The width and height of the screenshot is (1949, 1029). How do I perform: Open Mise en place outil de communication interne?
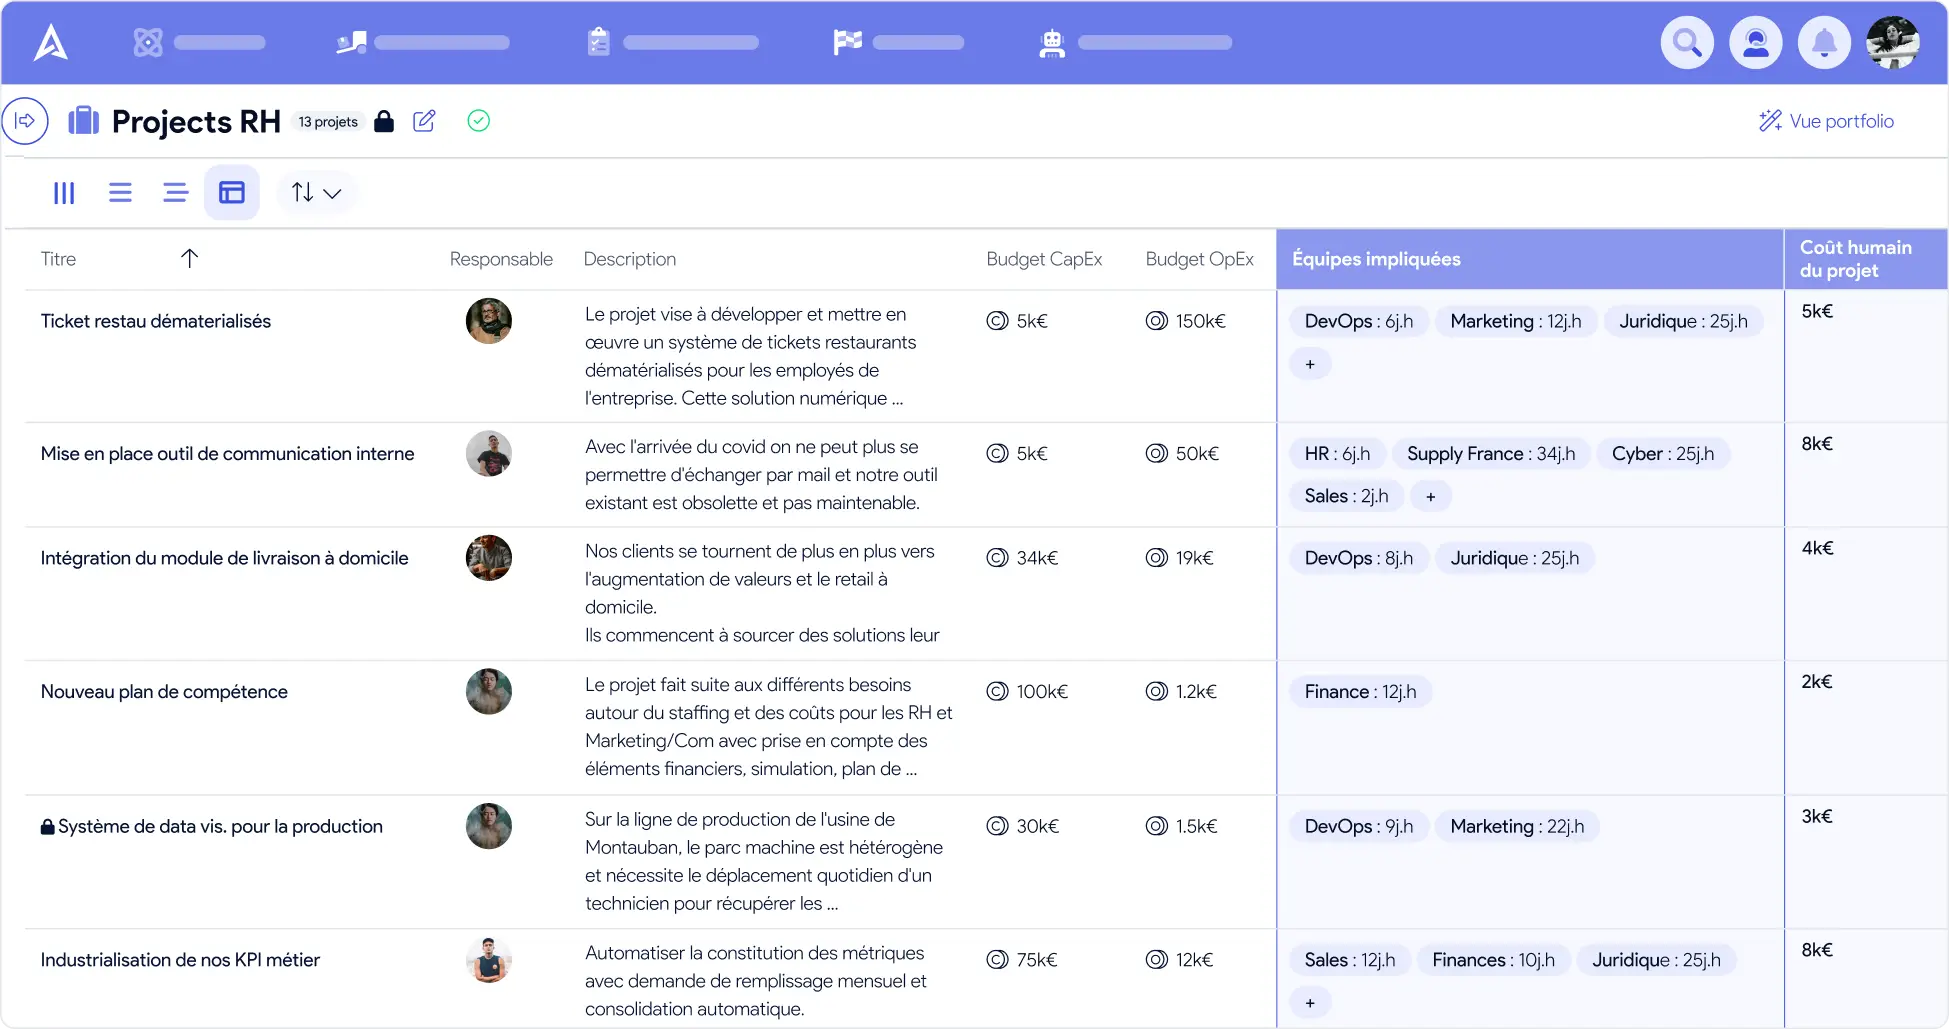(x=227, y=454)
